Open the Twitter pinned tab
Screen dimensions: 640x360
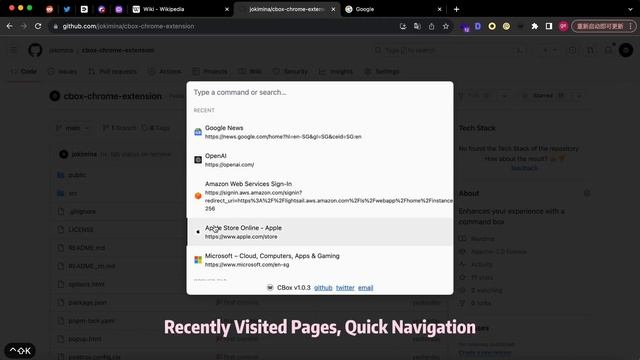[67, 9]
